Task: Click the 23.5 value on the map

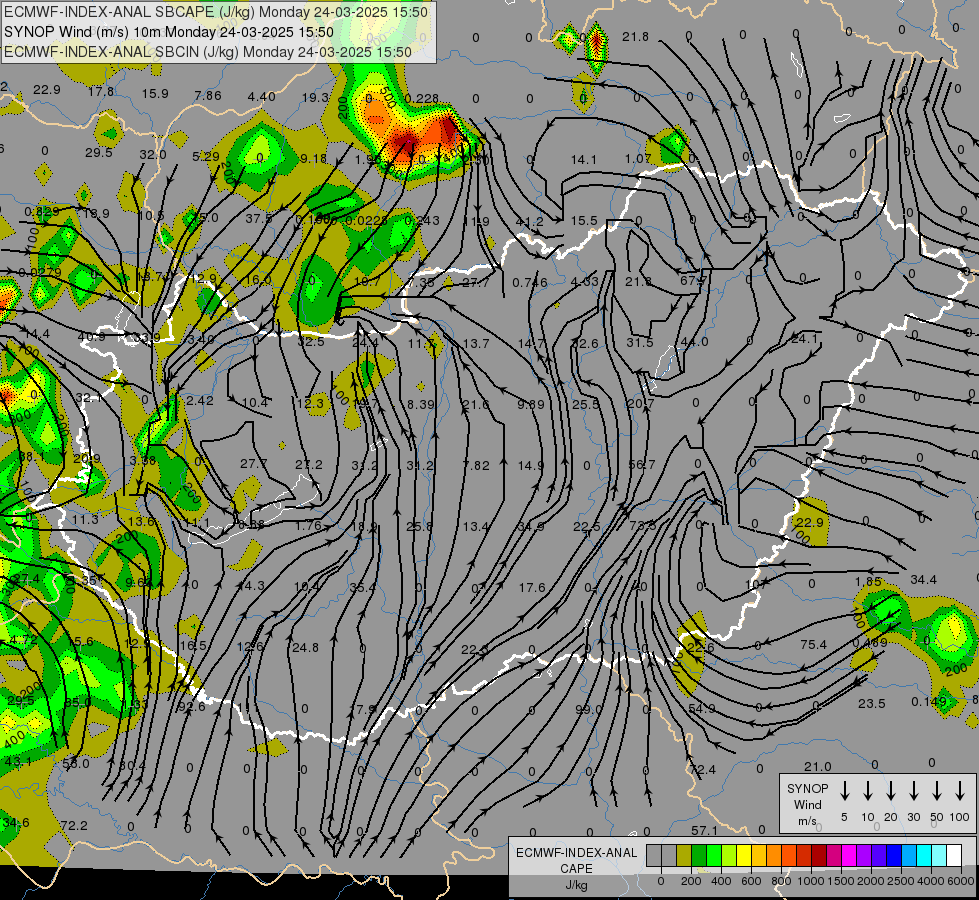Action: (x=872, y=704)
